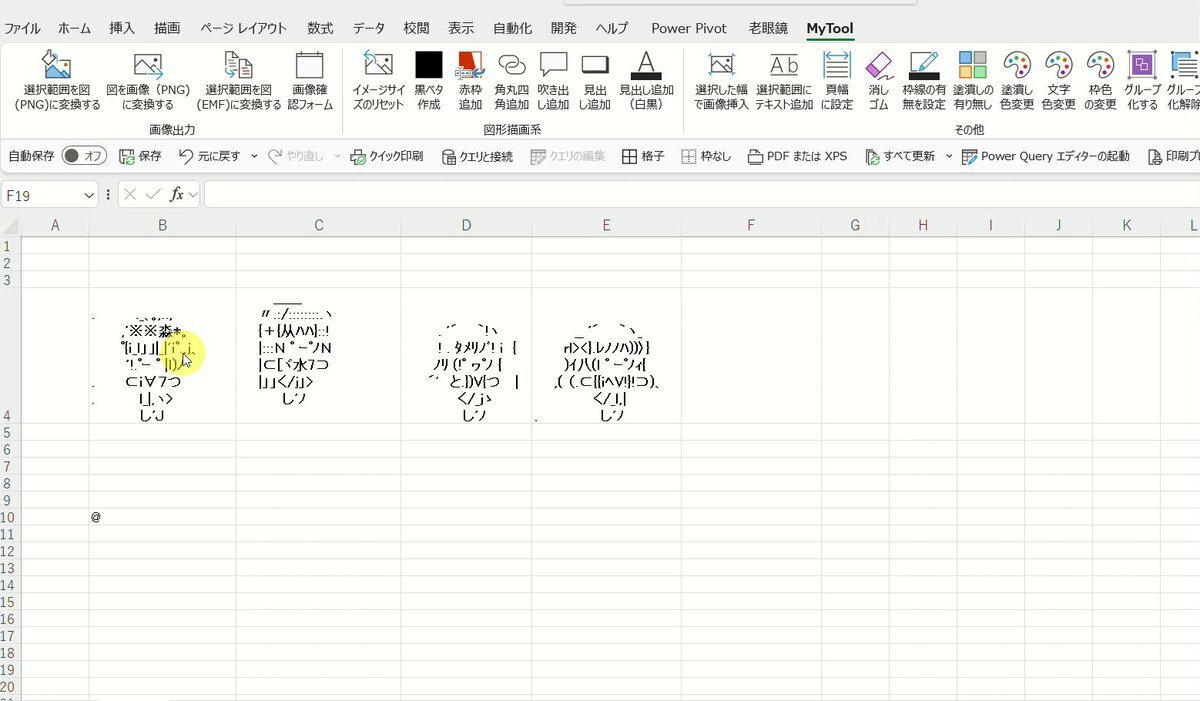Expand the 元に戻す undo history dropdown

[x=254, y=156]
